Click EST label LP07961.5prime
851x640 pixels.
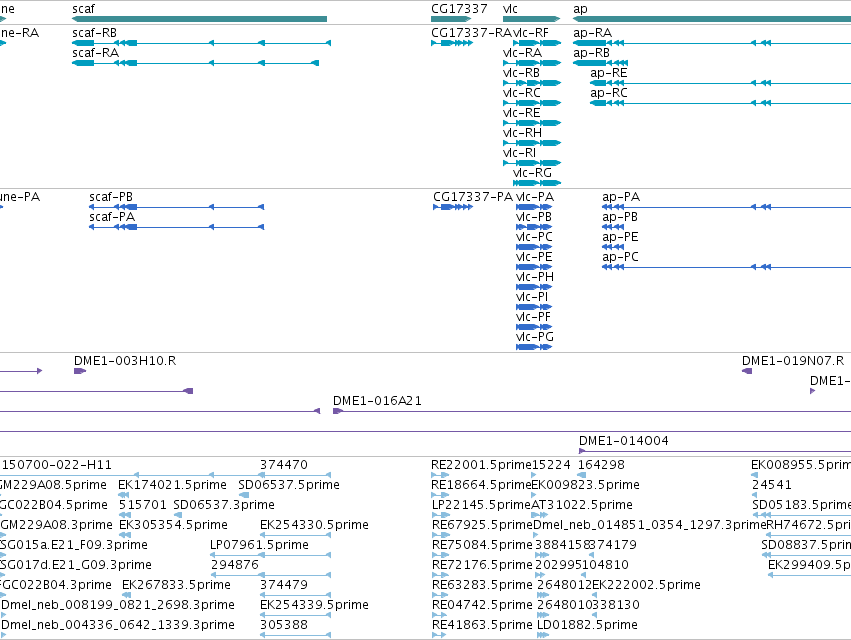click(x=259, y=544)
